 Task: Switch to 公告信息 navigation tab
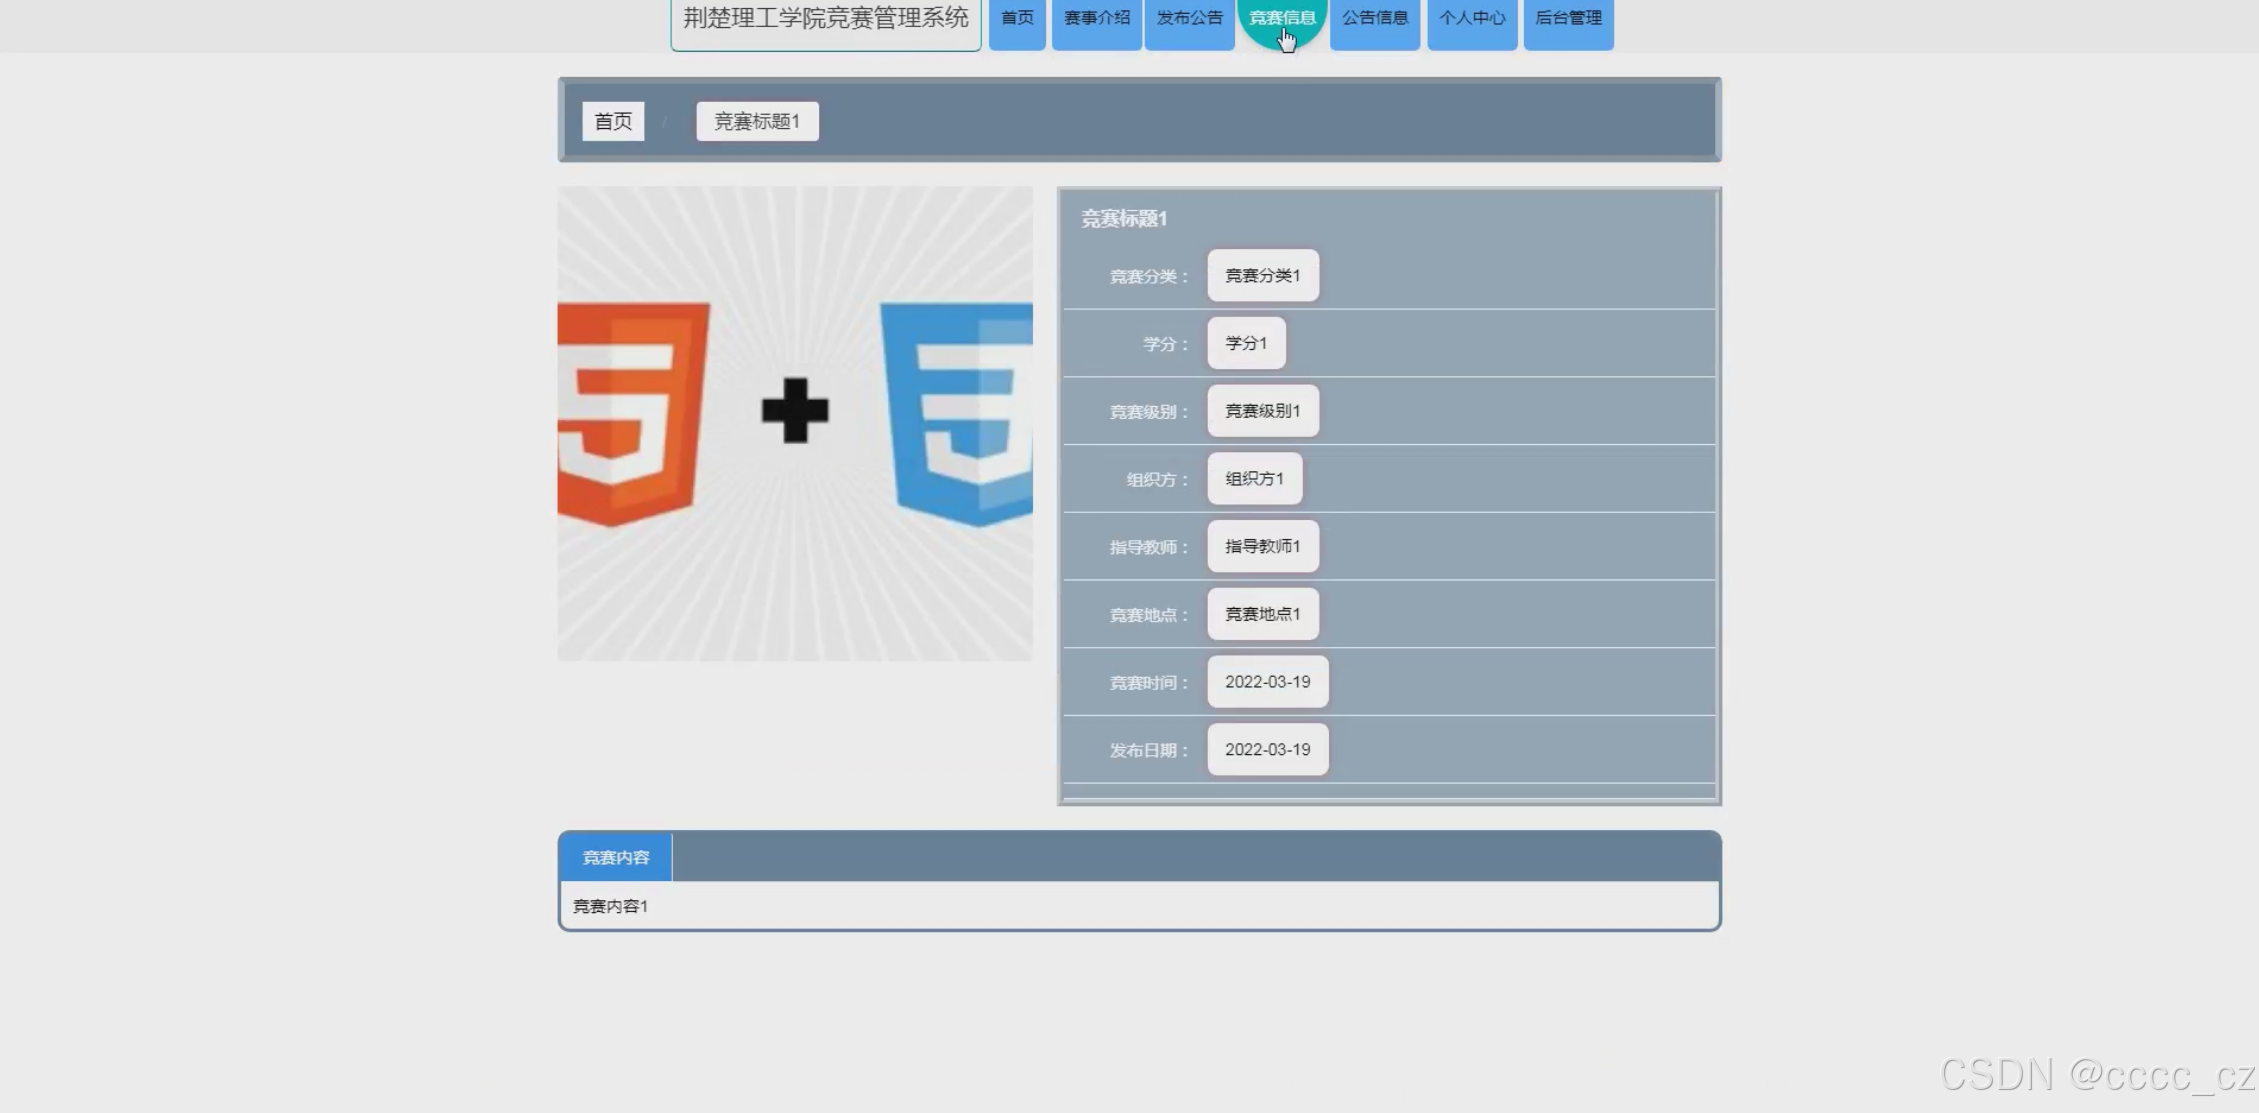point(1374,18)
